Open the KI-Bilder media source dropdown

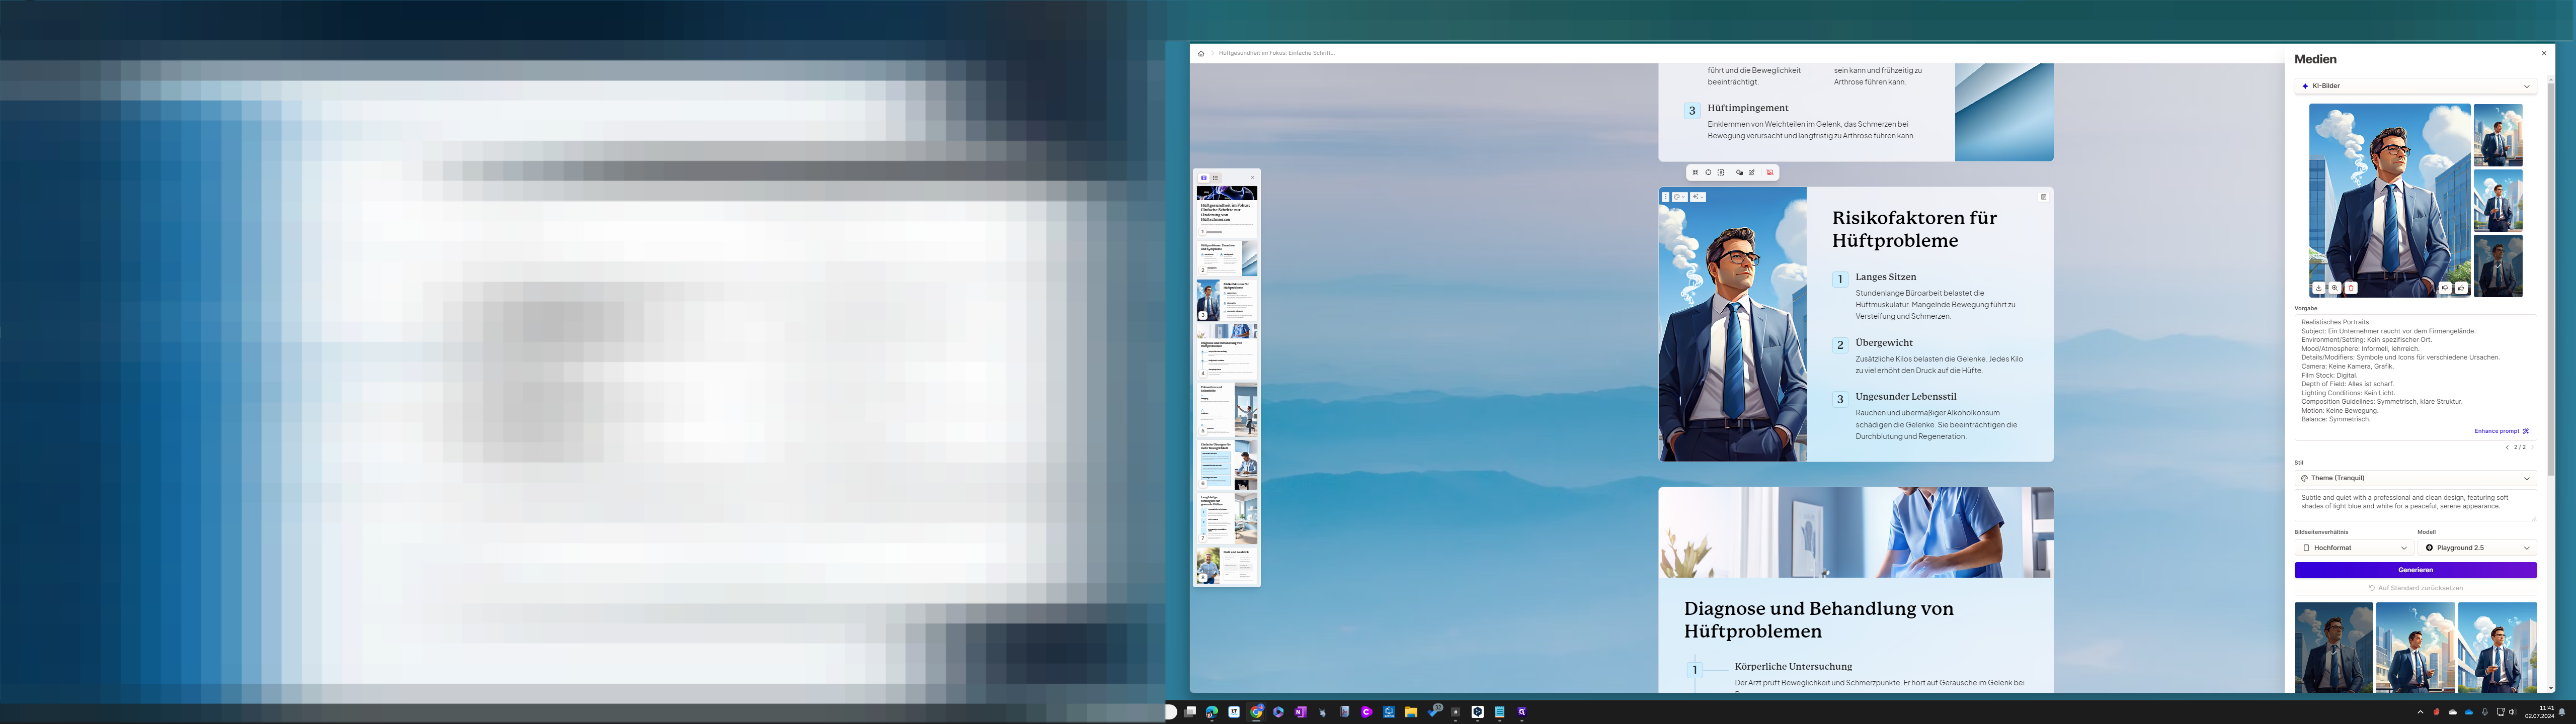click(2415, 86)
